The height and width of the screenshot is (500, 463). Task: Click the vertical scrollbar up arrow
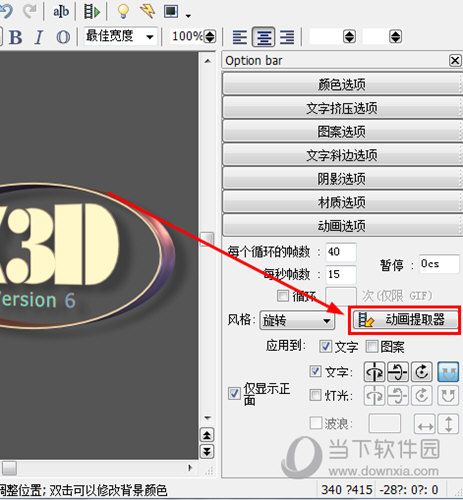point(208,61)
